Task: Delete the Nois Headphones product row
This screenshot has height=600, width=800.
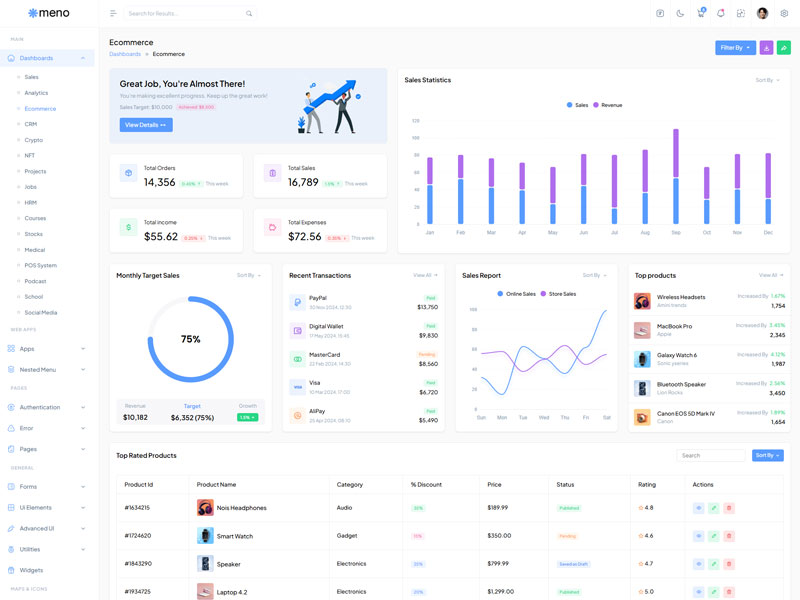Action: tap(729, 508)
